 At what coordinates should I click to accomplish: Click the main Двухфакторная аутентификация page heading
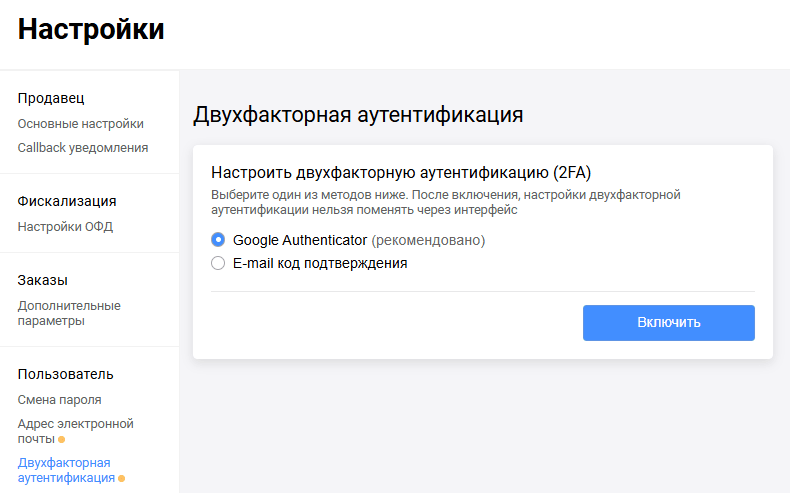pos(358,114)
